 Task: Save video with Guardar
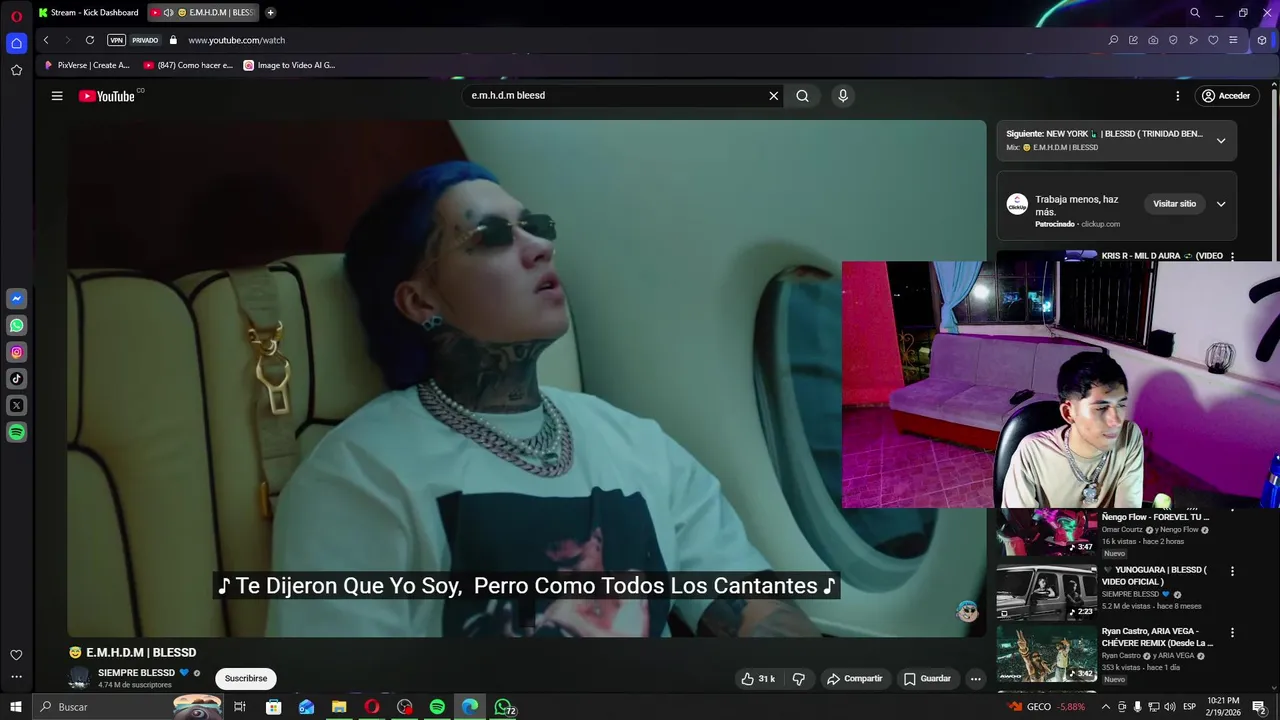pyautogui.click(x=927, y=679)
